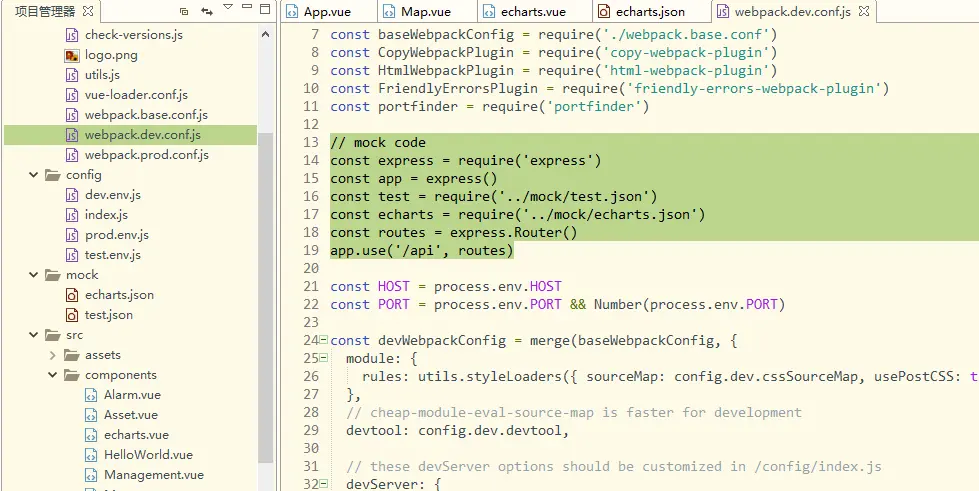The height and width of the screenshot is (491, 979).
Task: Select index.js under config
Action: (x=106, y=215)
